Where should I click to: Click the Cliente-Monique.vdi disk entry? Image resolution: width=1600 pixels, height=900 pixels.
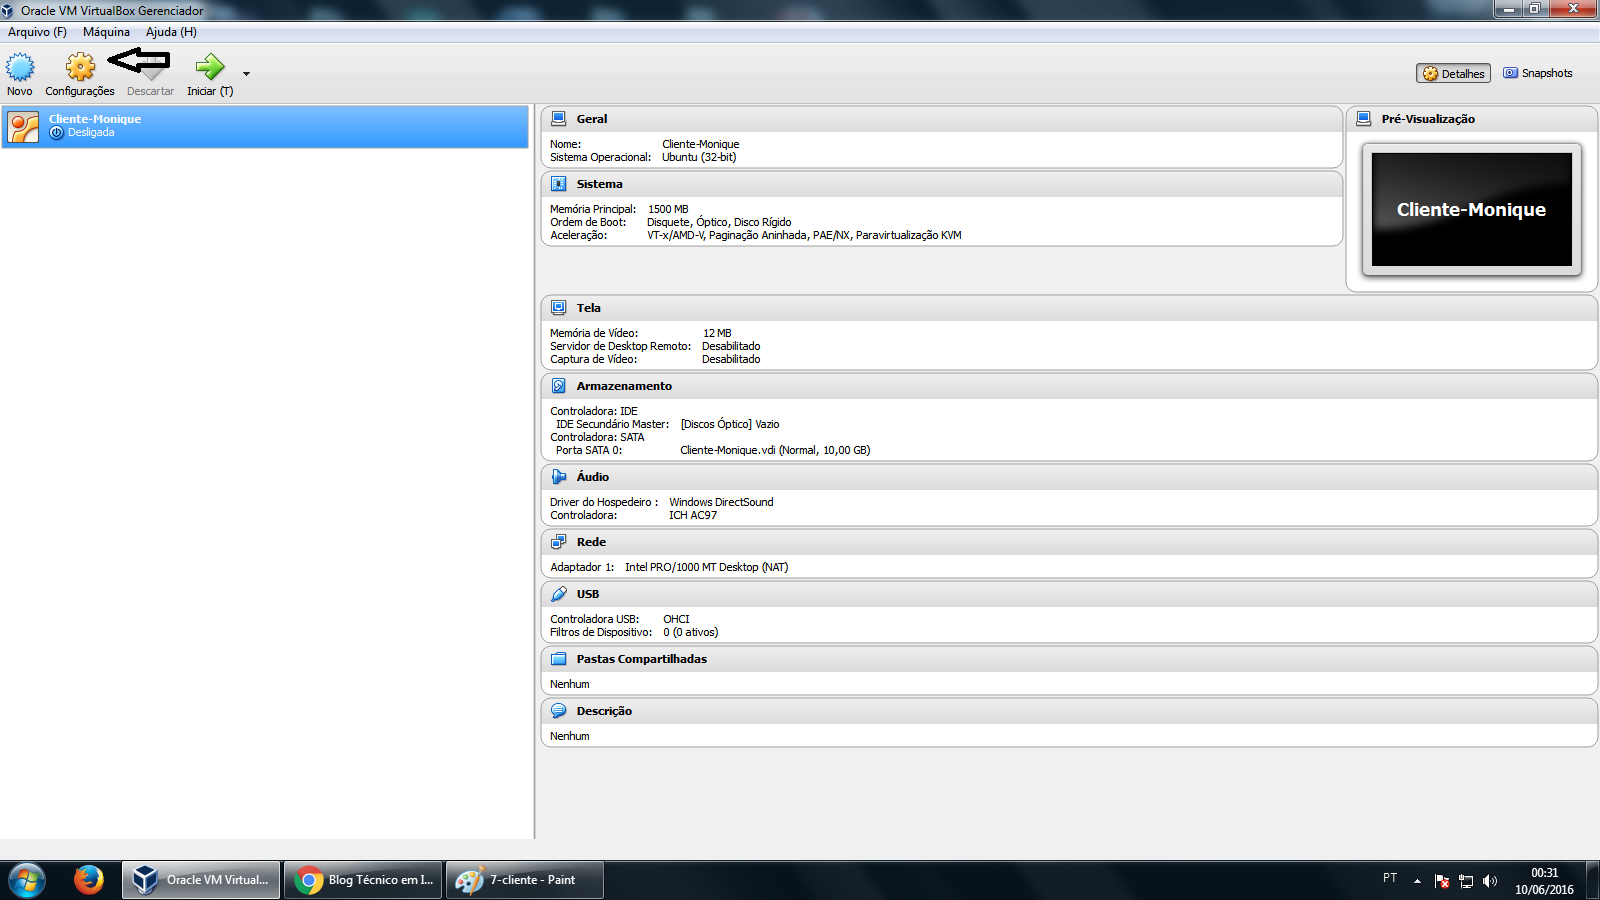click(x=775, y=450)
